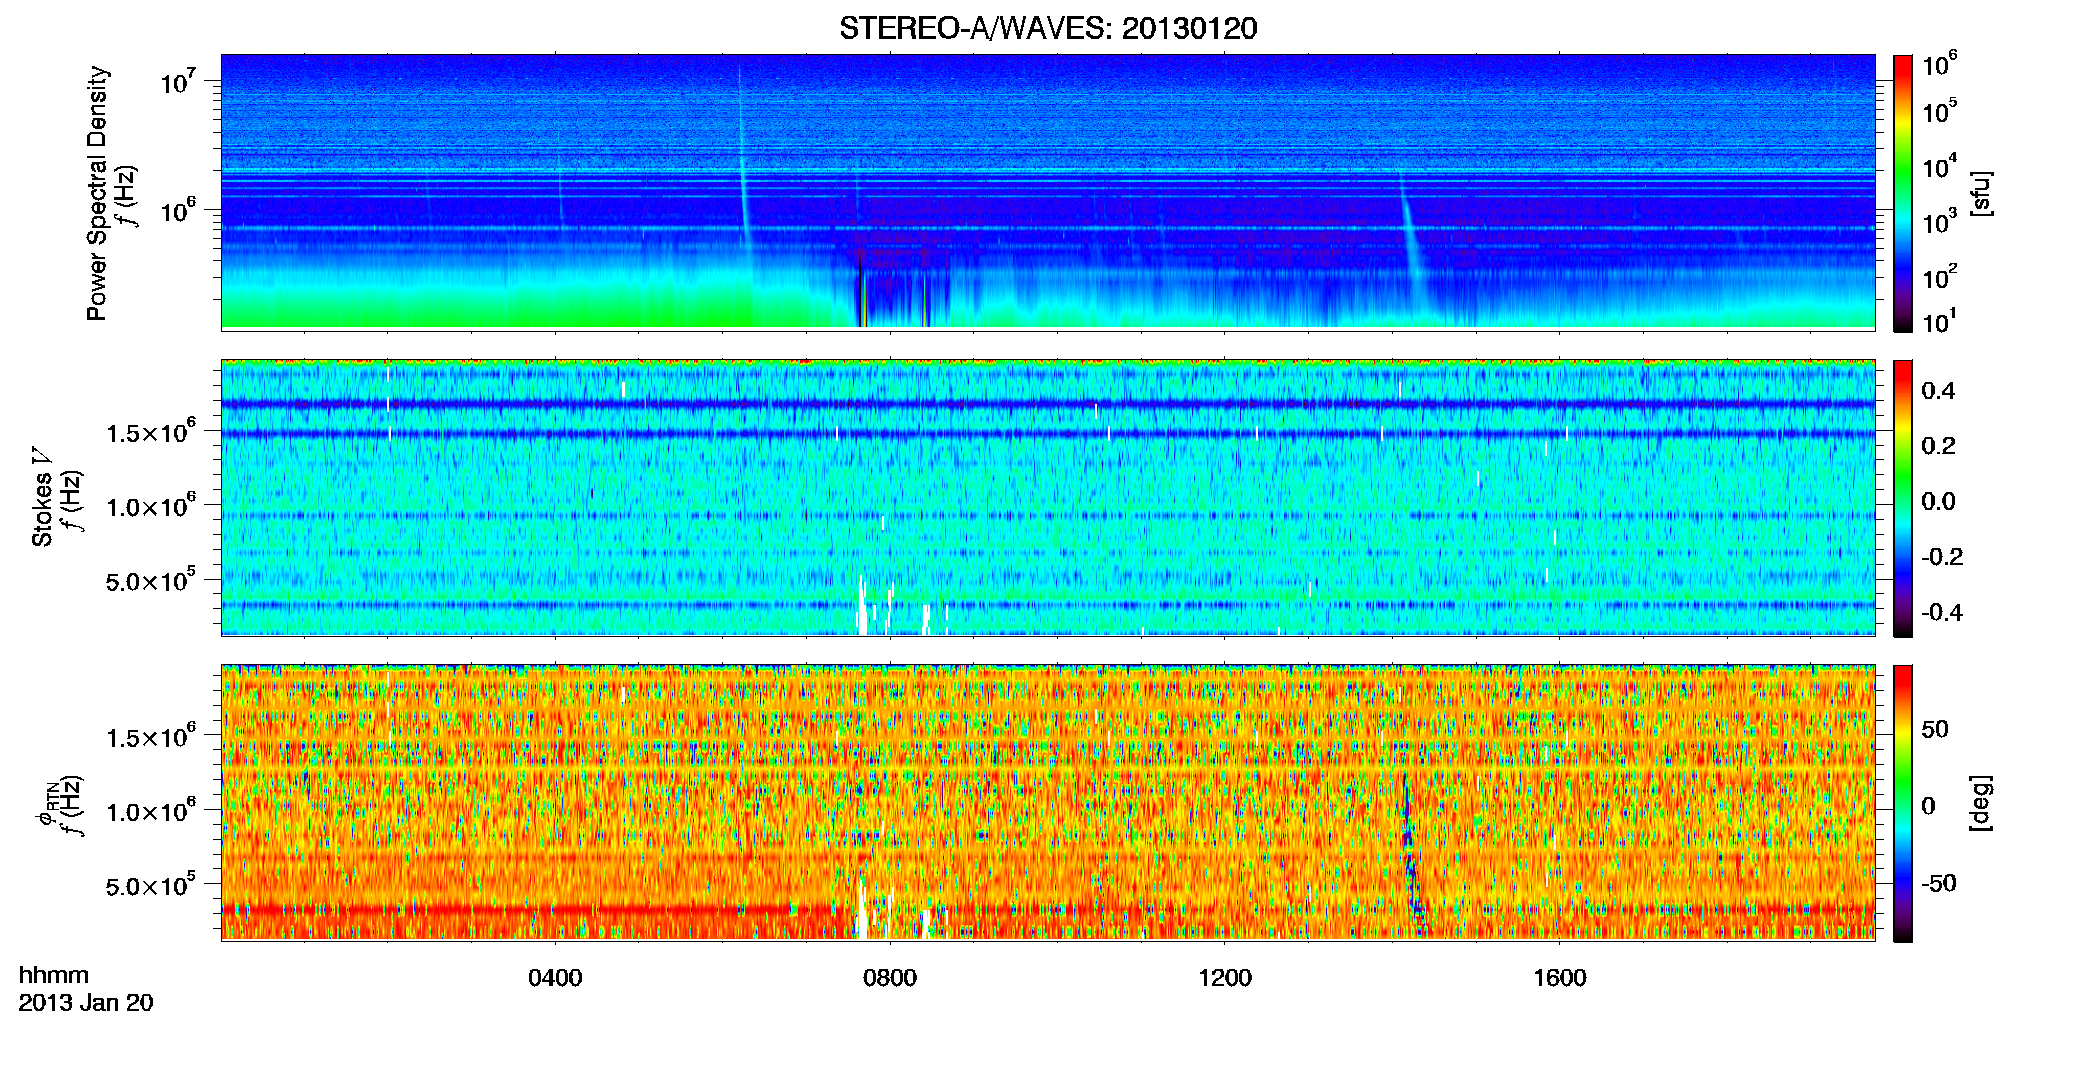Select the 10^6 label on the sfu colorbar
Image resolution: width=2096 pixels, height=1080 pixels.
click(x=1940, y=64)
